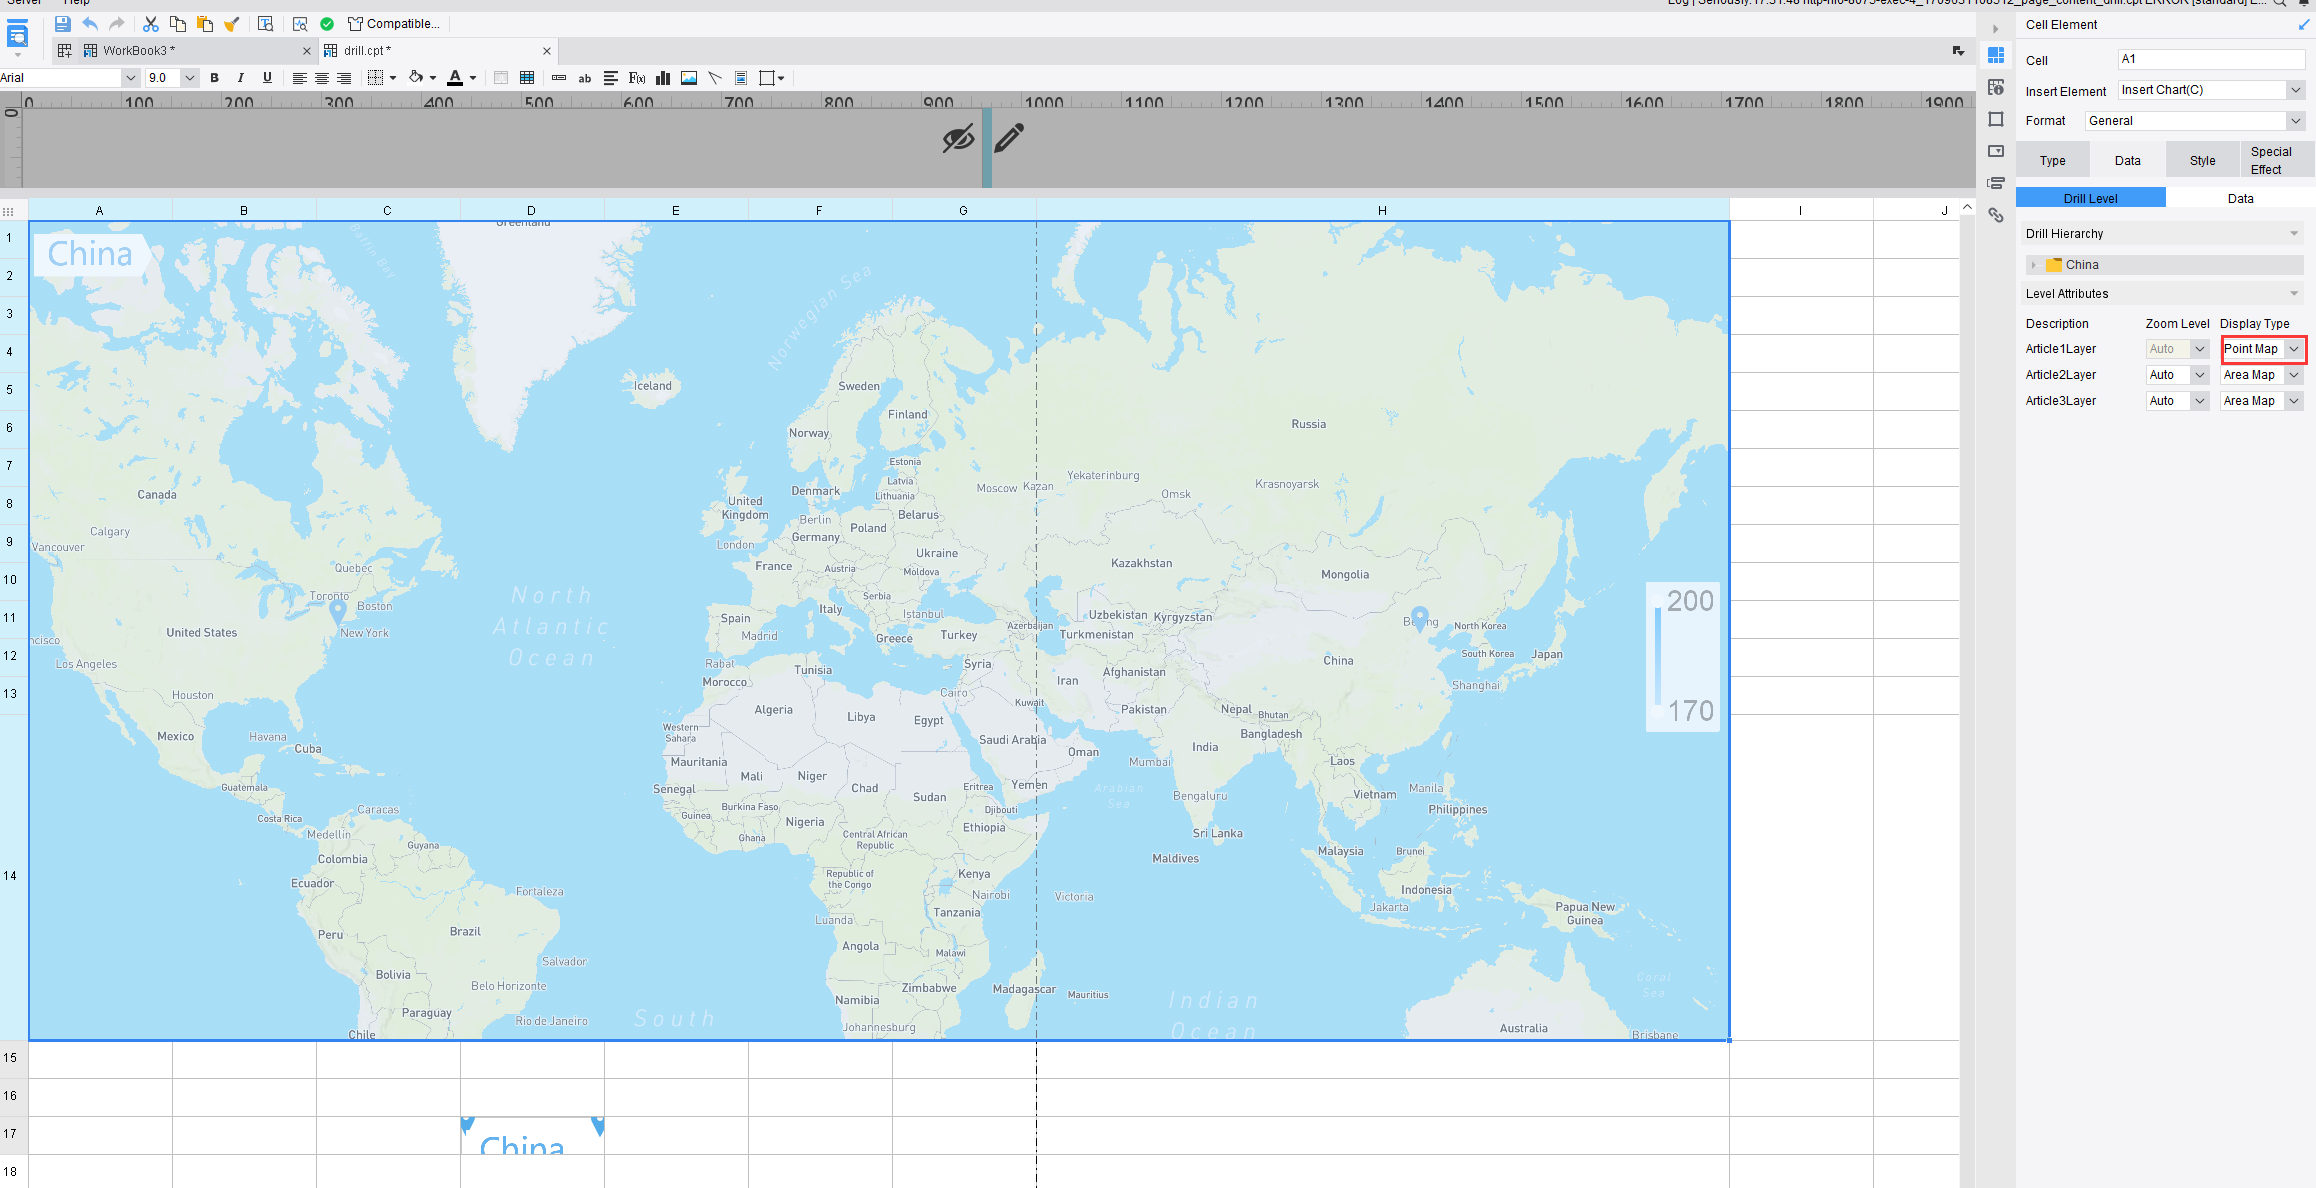Screen dimensions: 2316x1188
Task: Expand the China tree node
Action: click(2034, 265)
